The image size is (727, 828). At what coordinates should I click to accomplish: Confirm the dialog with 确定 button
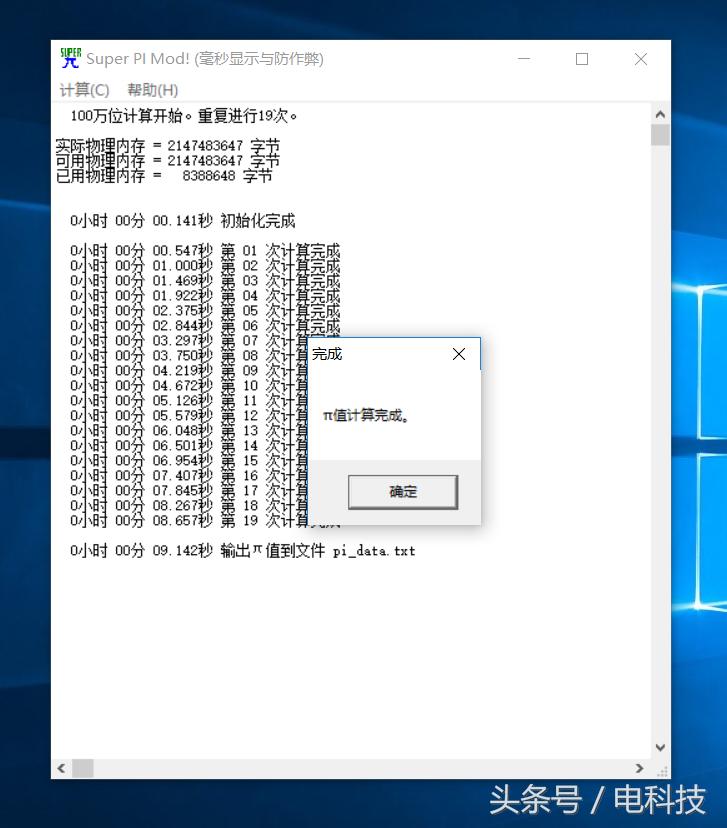(403, 492)
